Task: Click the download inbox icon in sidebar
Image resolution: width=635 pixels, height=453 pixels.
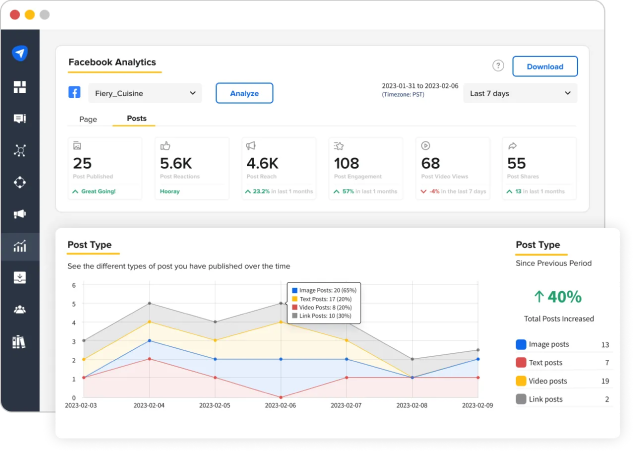Action: coord(19,277)
